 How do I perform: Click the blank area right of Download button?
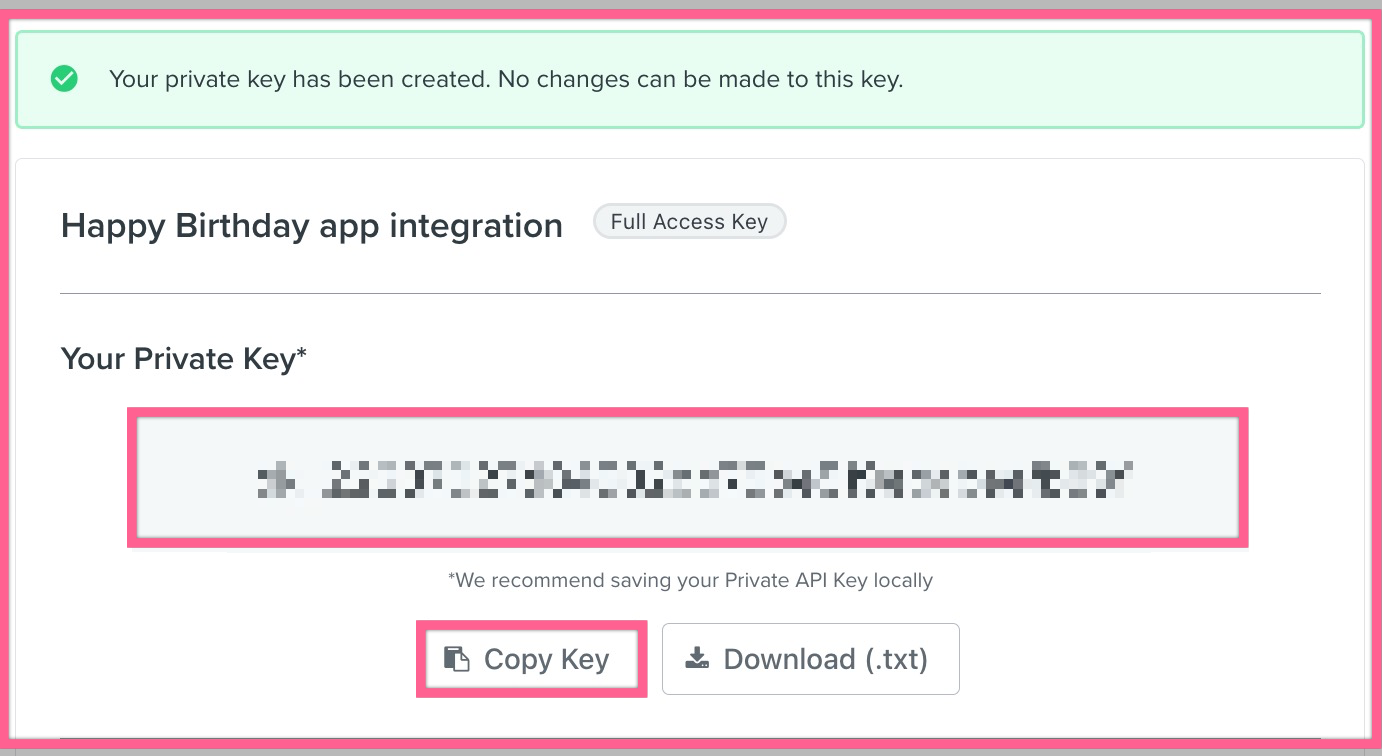(1150, 659)
